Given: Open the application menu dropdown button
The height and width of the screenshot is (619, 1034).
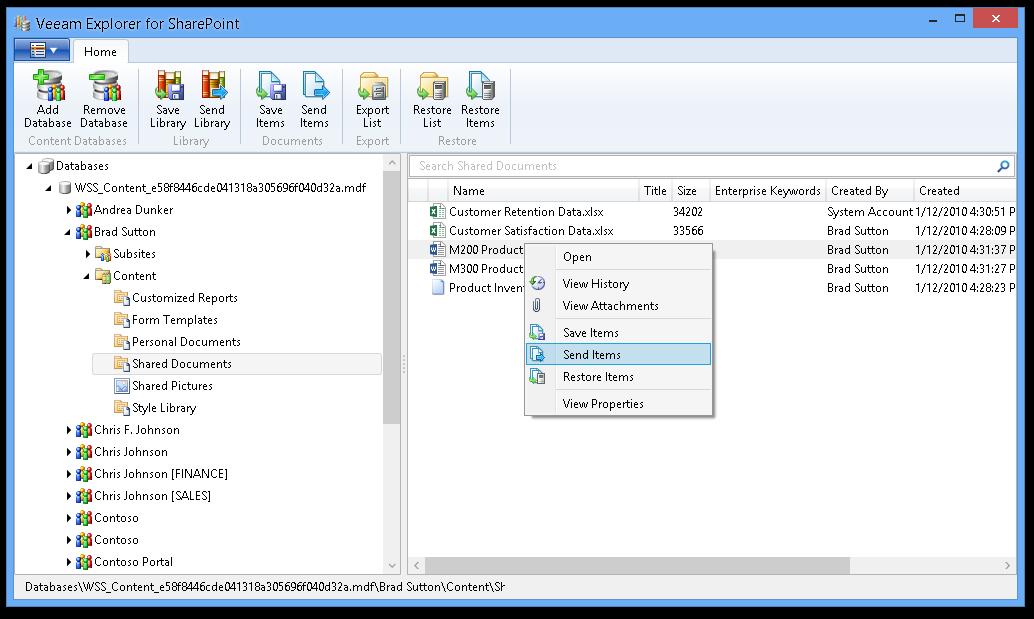Looking at the screenshot, I should tap(42, 50).
